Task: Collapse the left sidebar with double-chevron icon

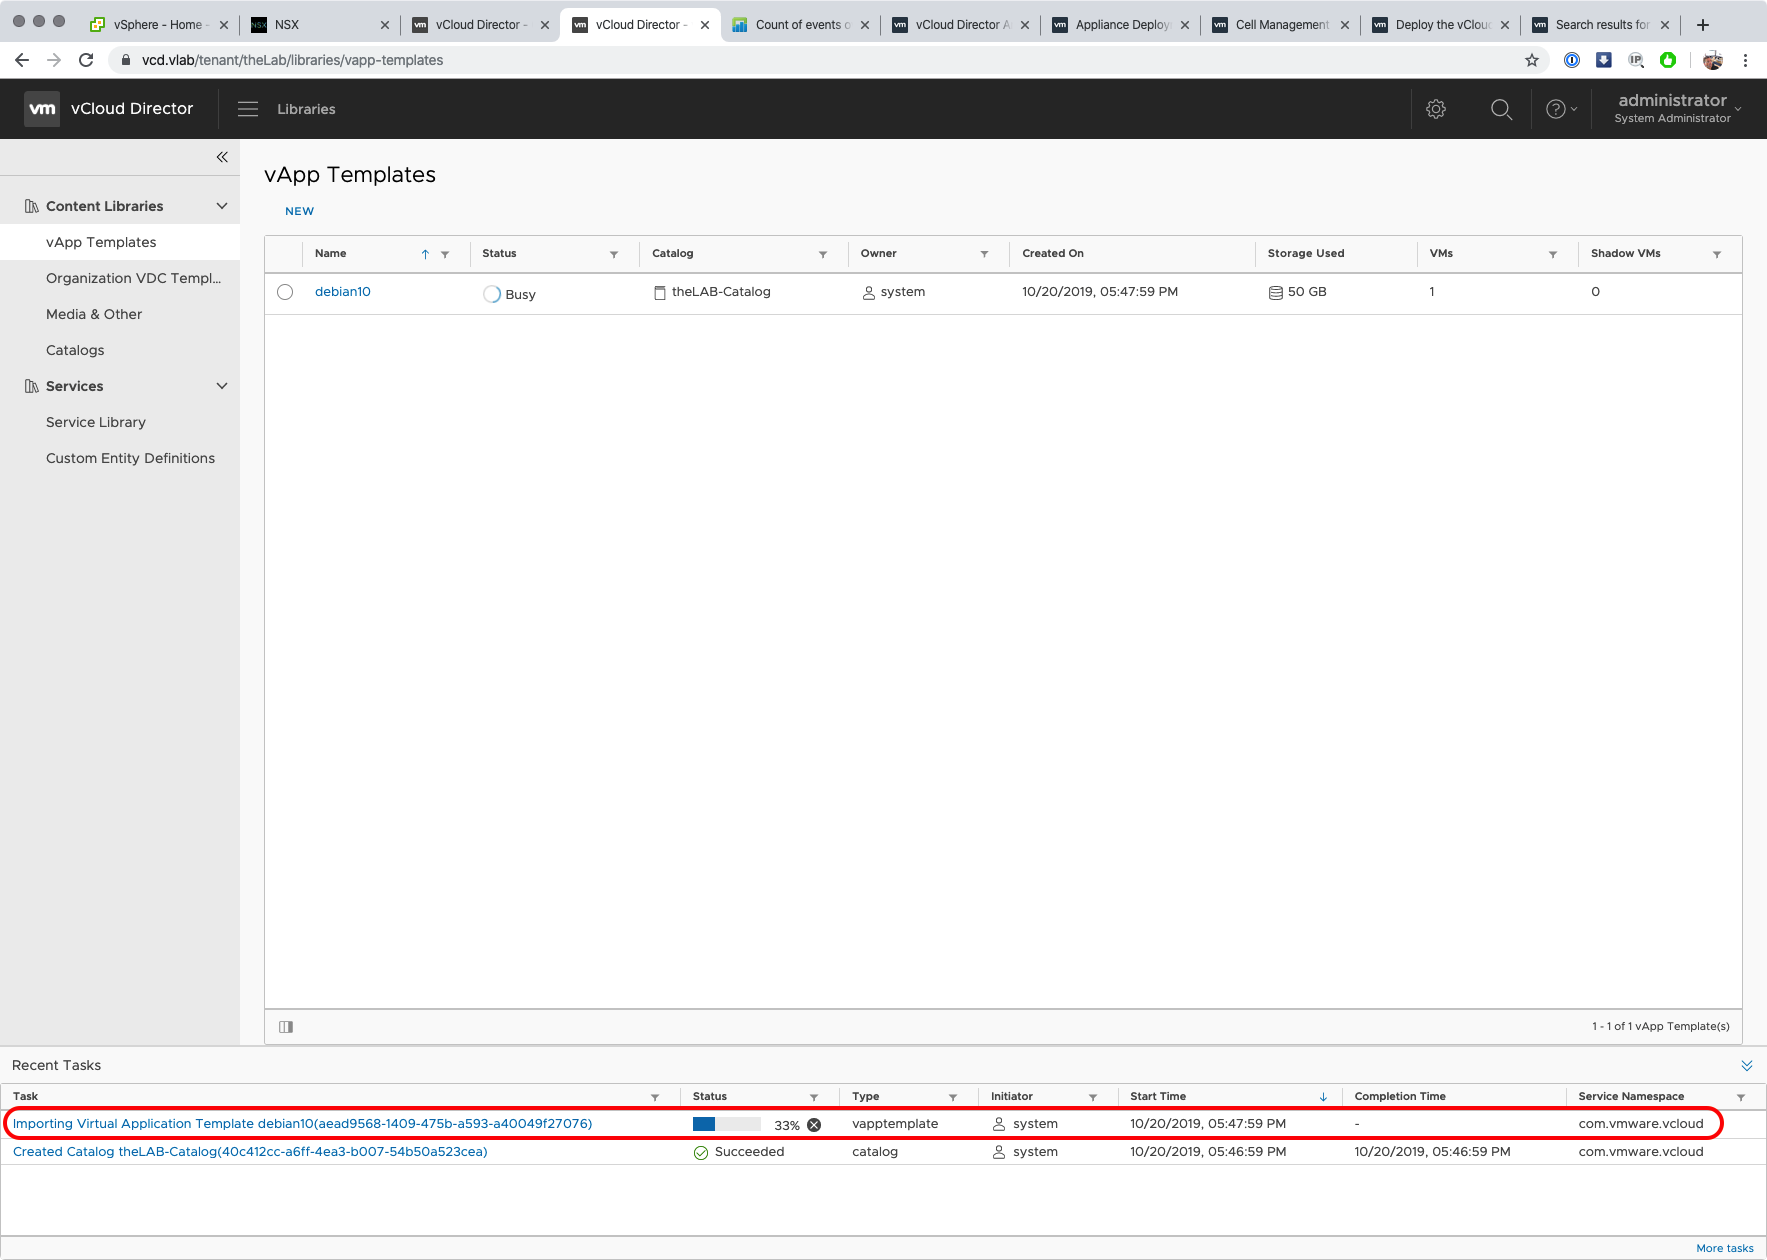Action: point(222,157)
